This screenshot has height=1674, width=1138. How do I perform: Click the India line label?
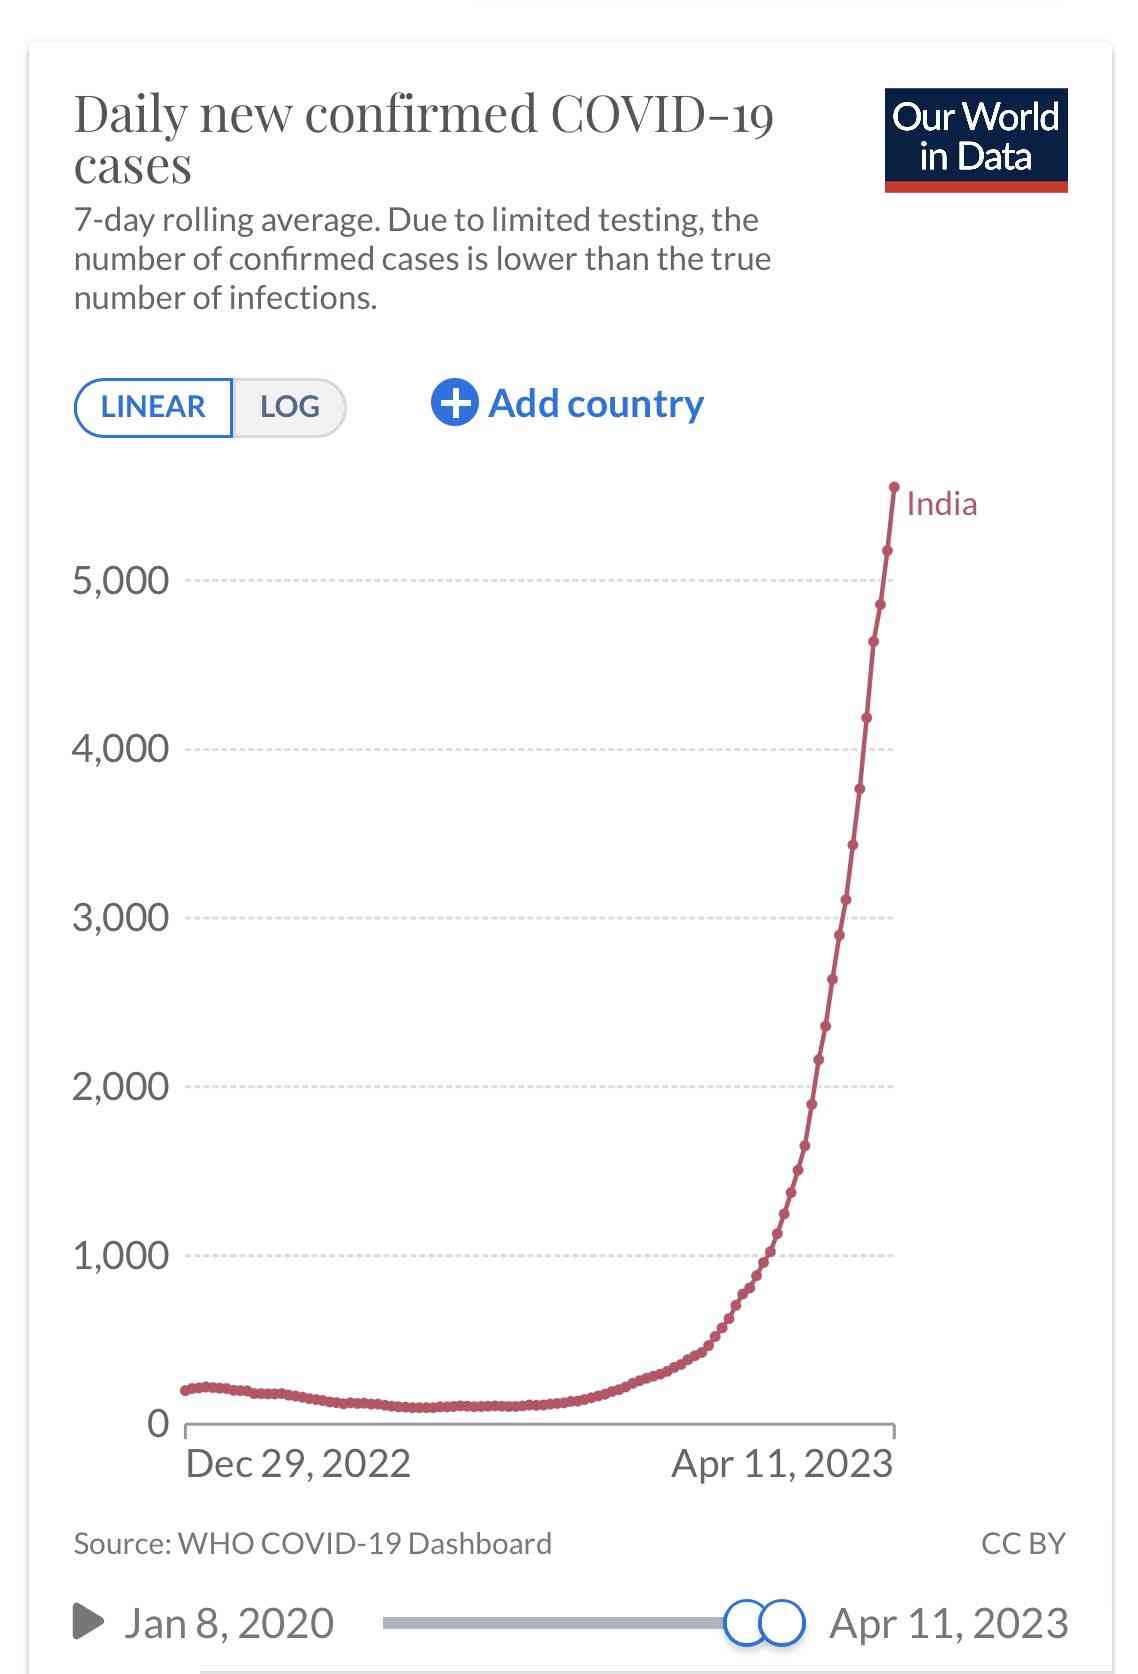(x=941, y=504)
